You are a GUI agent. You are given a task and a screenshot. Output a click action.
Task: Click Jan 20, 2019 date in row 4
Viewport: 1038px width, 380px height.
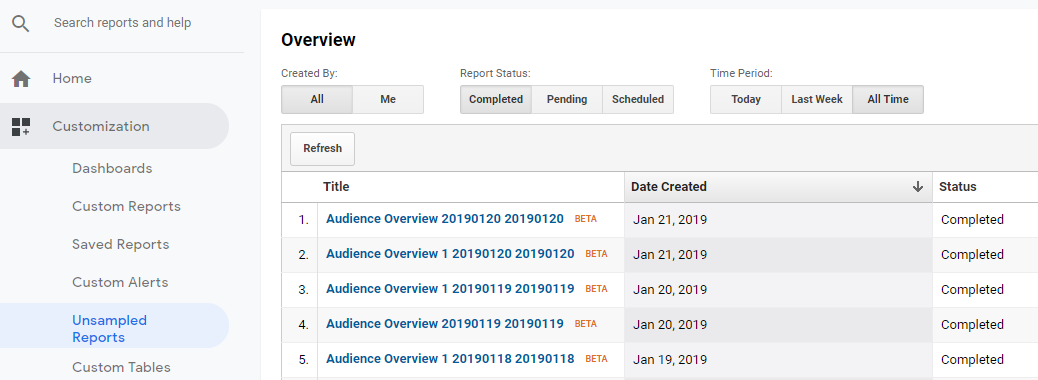coord(670,325)
